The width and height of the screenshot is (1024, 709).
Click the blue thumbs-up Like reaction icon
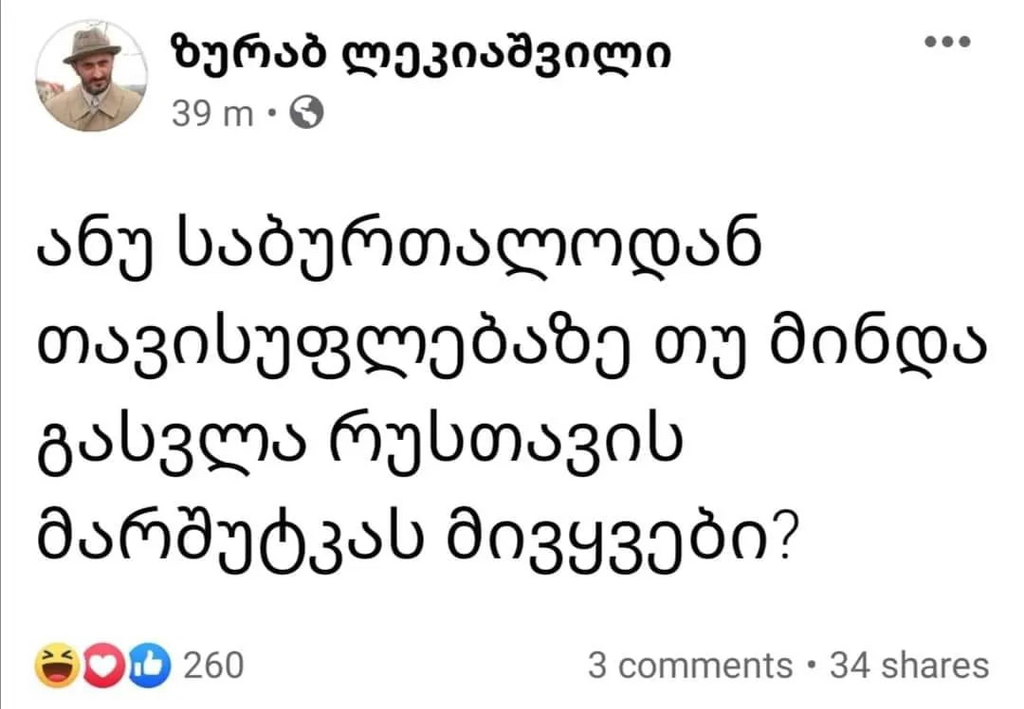pos(148,664)
